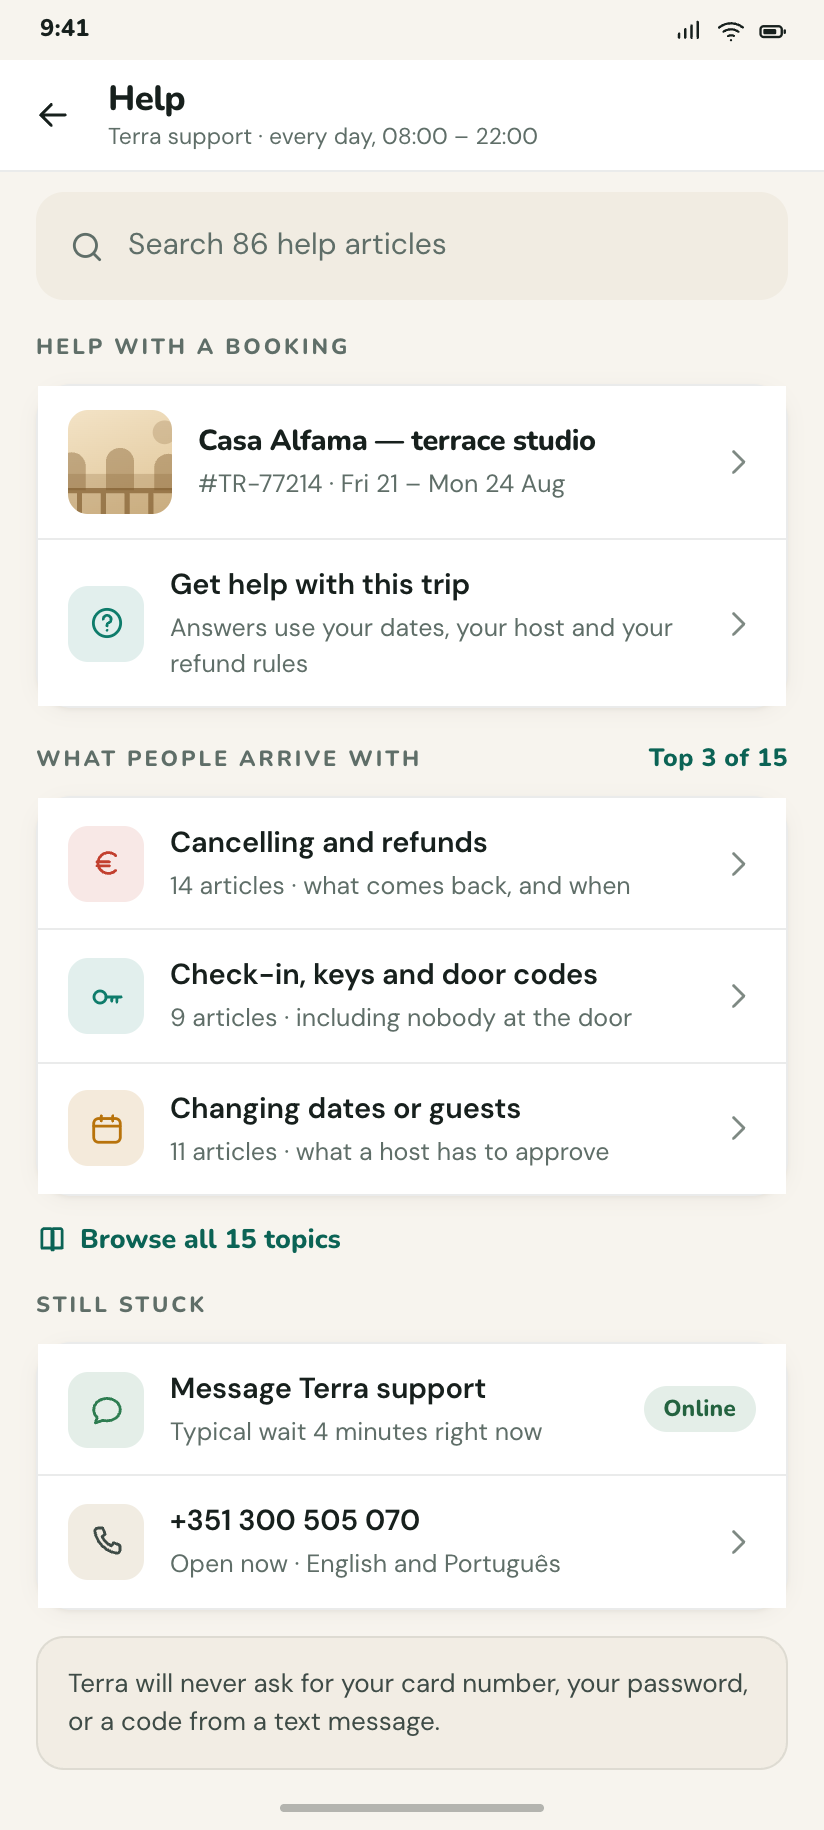Select the euro refunds icon
The height and width of the screenshot is (1830, 824).
(106, 864)
